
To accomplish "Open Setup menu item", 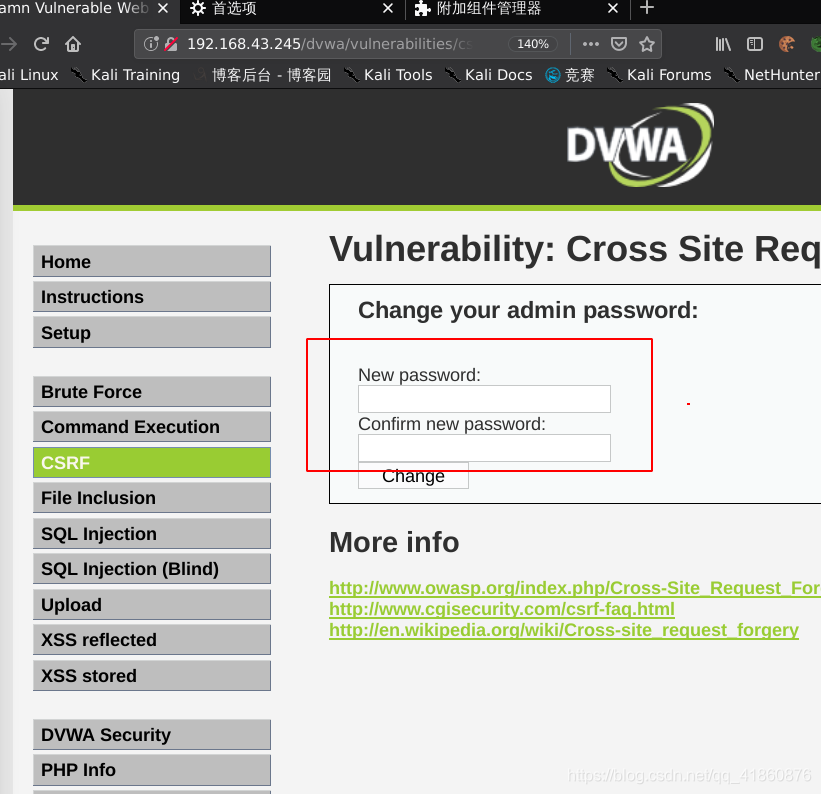I will coord(152,333).
